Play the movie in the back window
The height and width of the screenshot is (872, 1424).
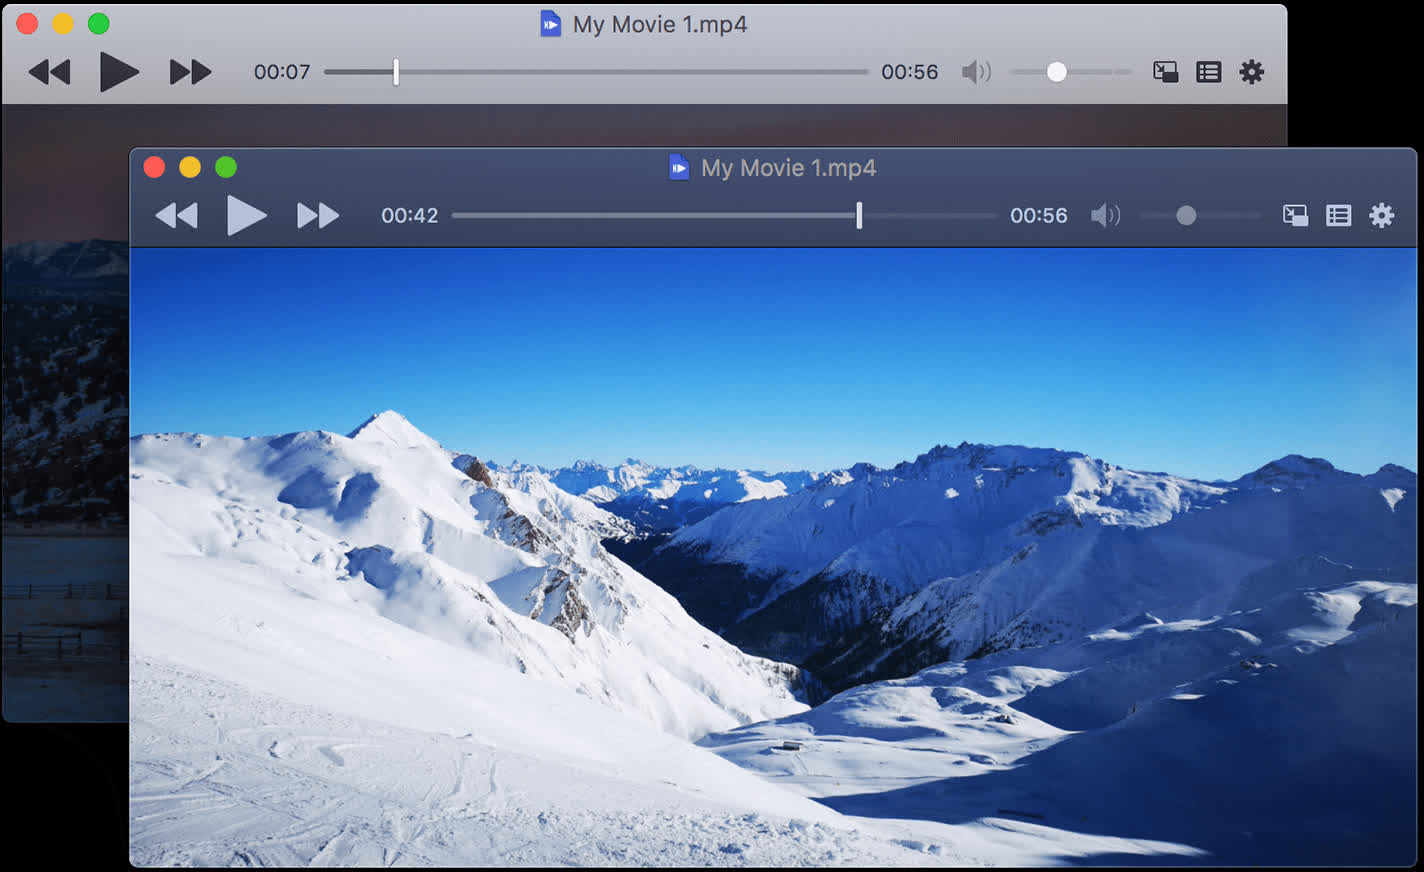[x=119, y=72]
